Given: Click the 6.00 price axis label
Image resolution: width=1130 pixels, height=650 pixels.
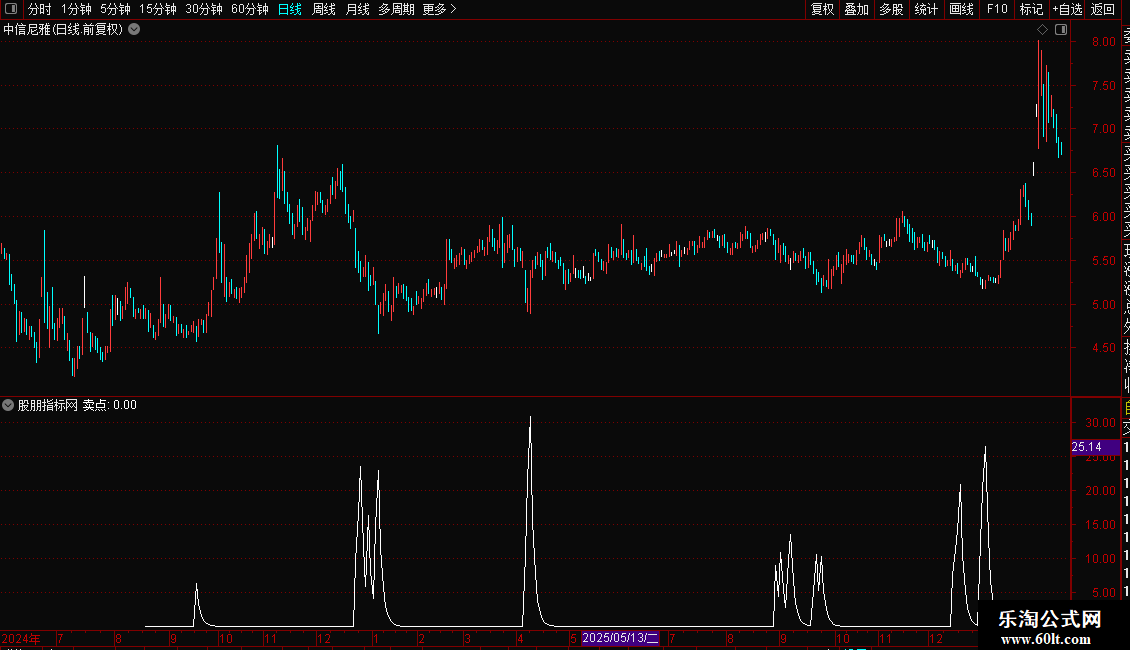Looking at the screenshot, I should pos(1103,217).
